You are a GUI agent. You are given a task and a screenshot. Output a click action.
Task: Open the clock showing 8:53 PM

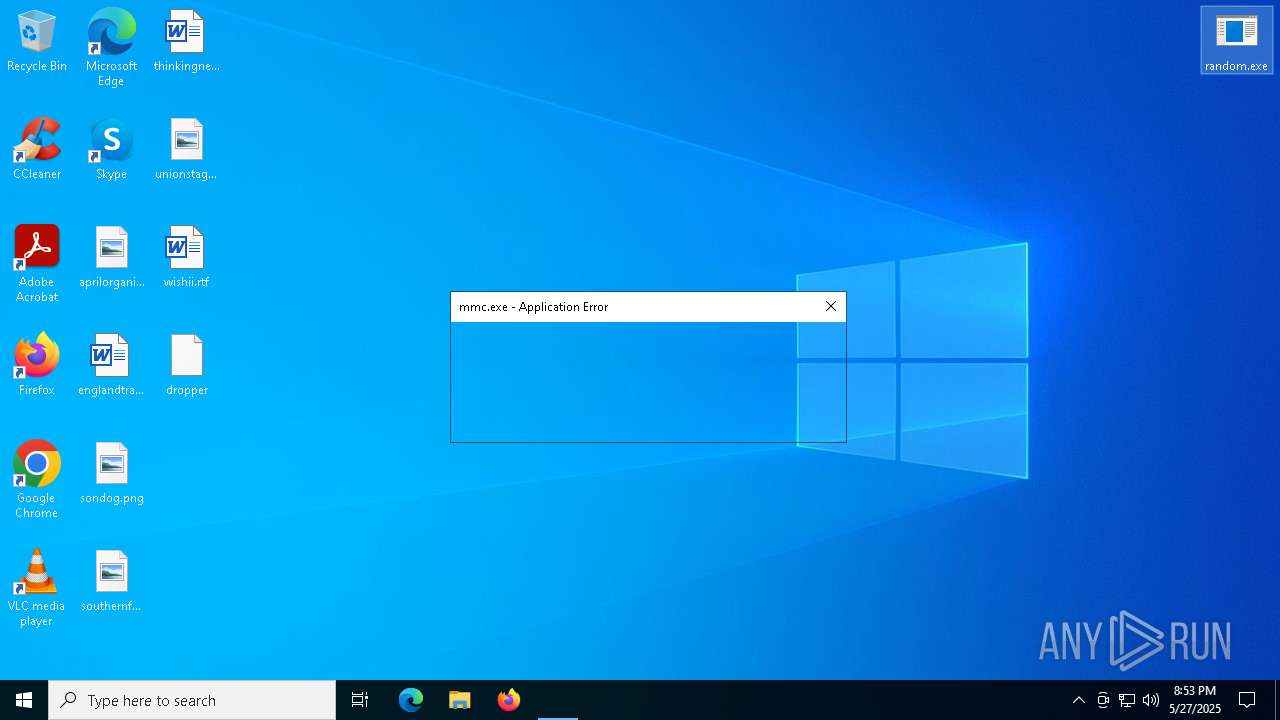point(1195,700)
